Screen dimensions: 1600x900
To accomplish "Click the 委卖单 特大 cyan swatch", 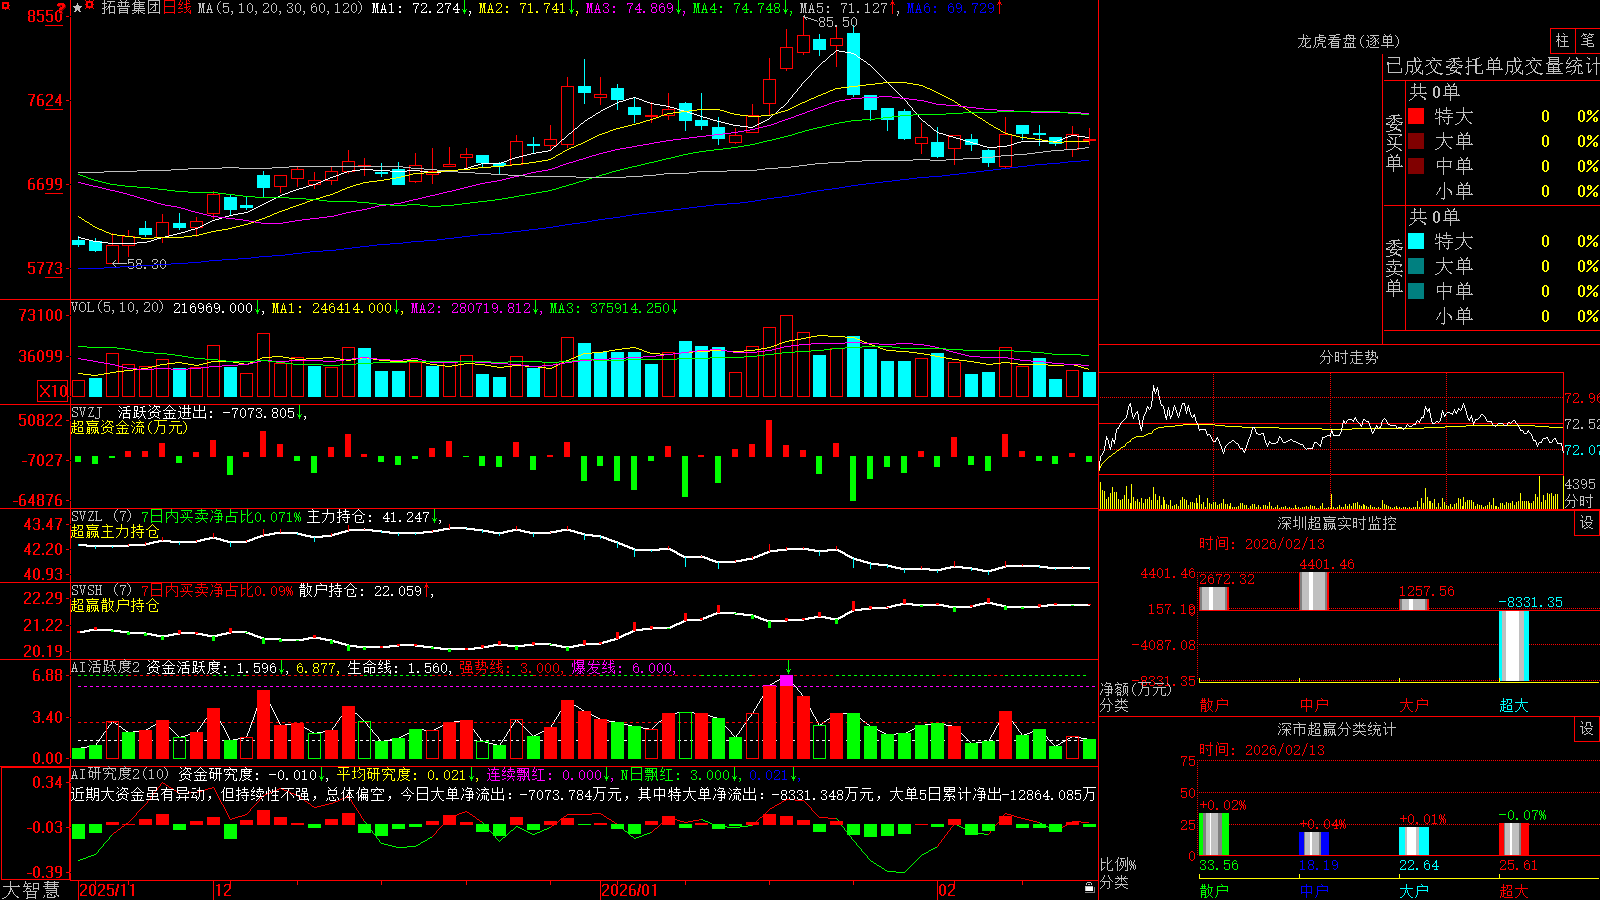I will (1416, 241).
